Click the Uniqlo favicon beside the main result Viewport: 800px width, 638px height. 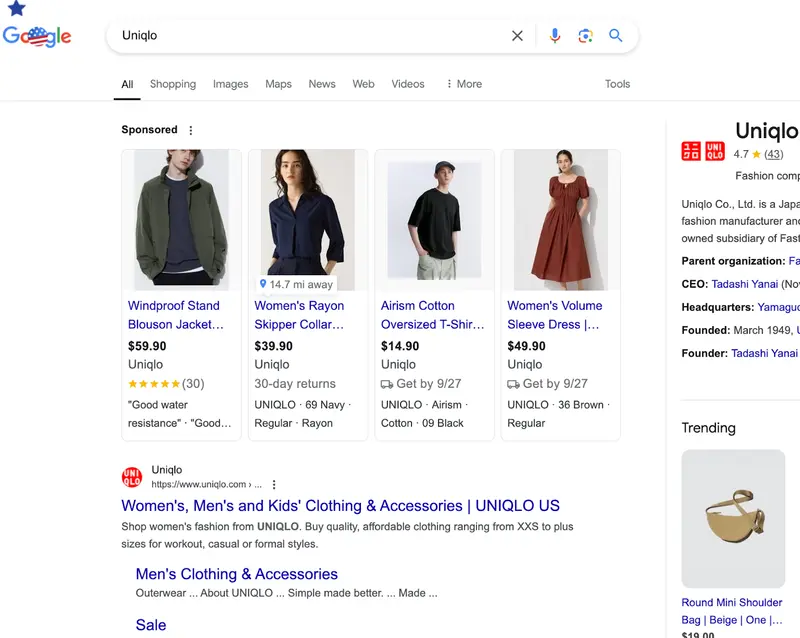pos(133,477)
